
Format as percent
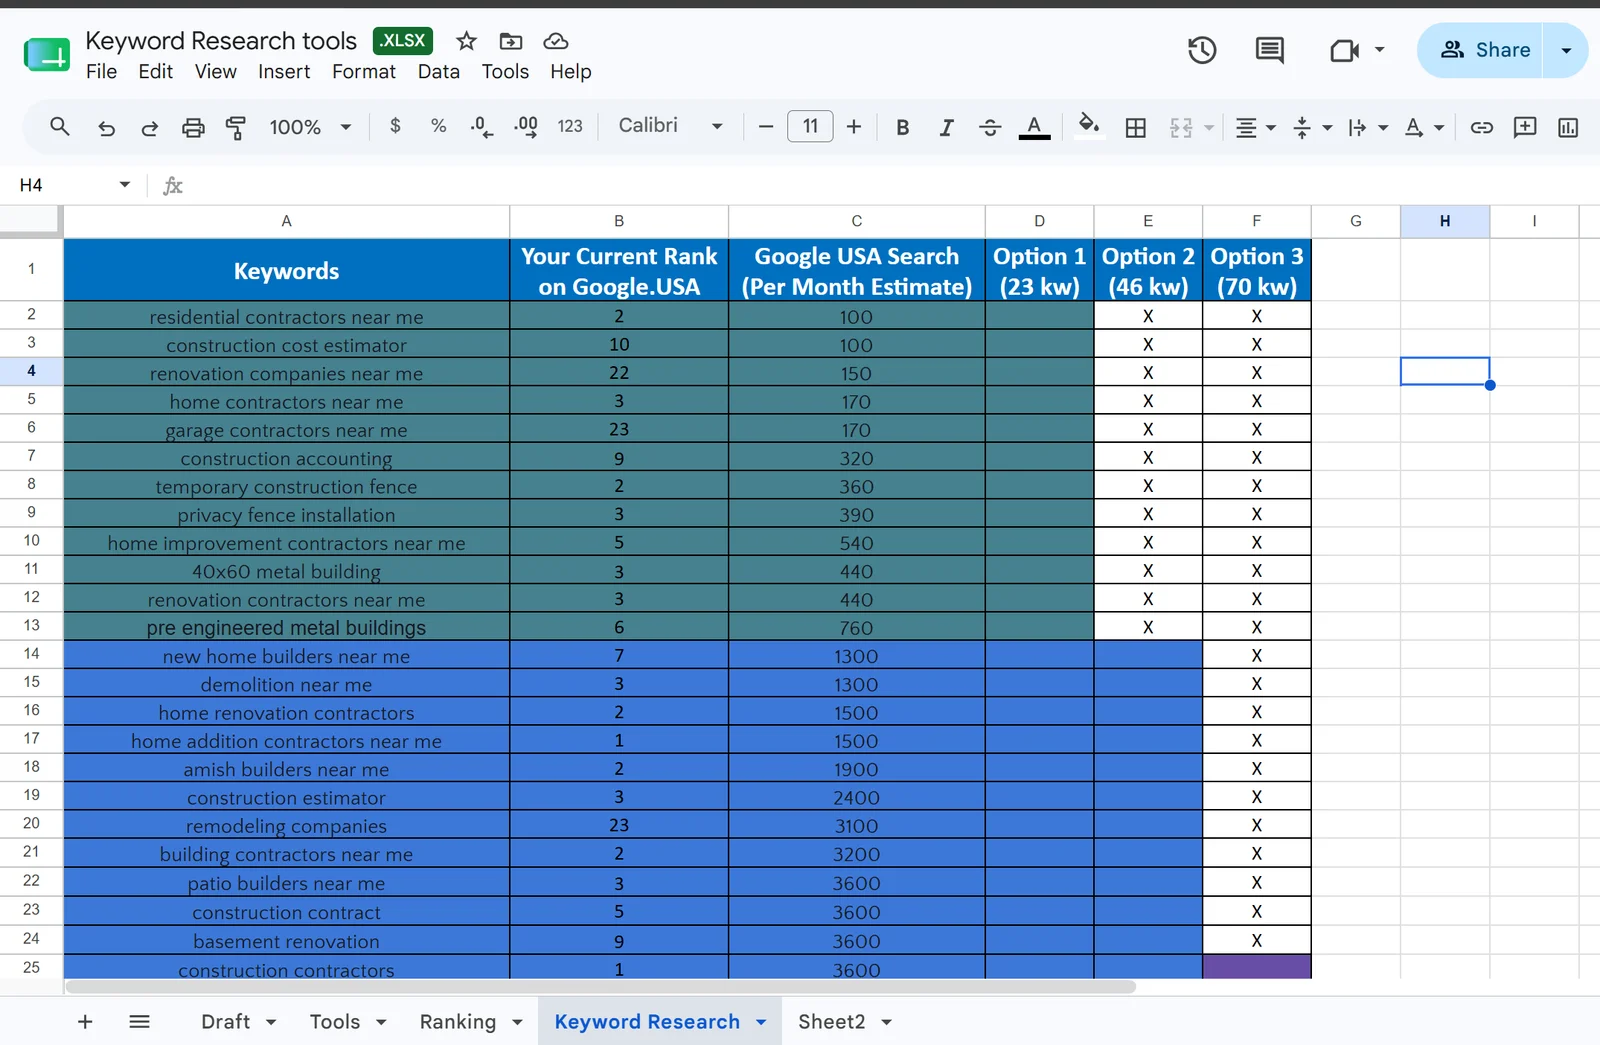[x=438, y=126]
